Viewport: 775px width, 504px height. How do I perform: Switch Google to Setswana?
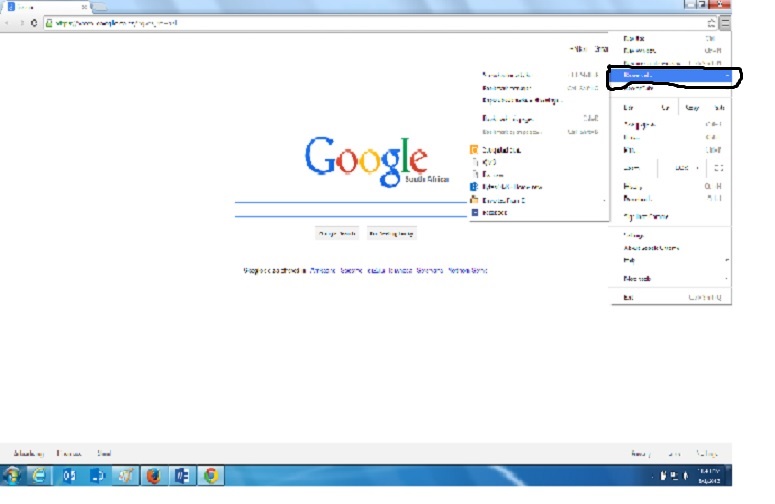[x=430, y=271]
